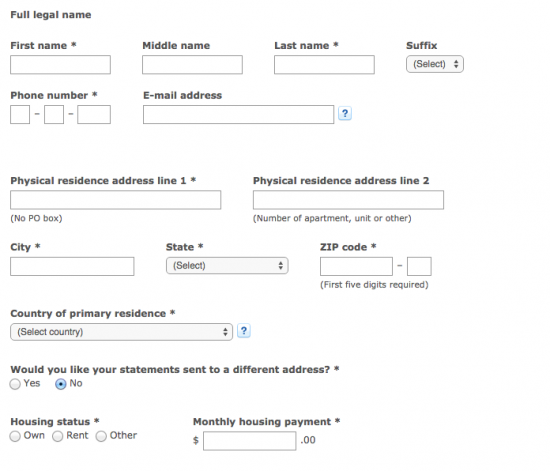This screenshot has height=471, width=550.
Task: Select No for statements to different address
Action: coord(61,384)
